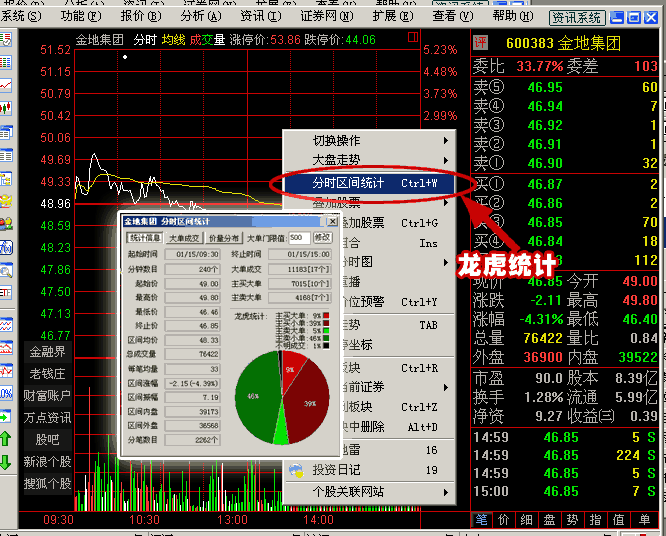Open the 分析 menu
This screenshot has height=536, width=666.
pos(200,16)
